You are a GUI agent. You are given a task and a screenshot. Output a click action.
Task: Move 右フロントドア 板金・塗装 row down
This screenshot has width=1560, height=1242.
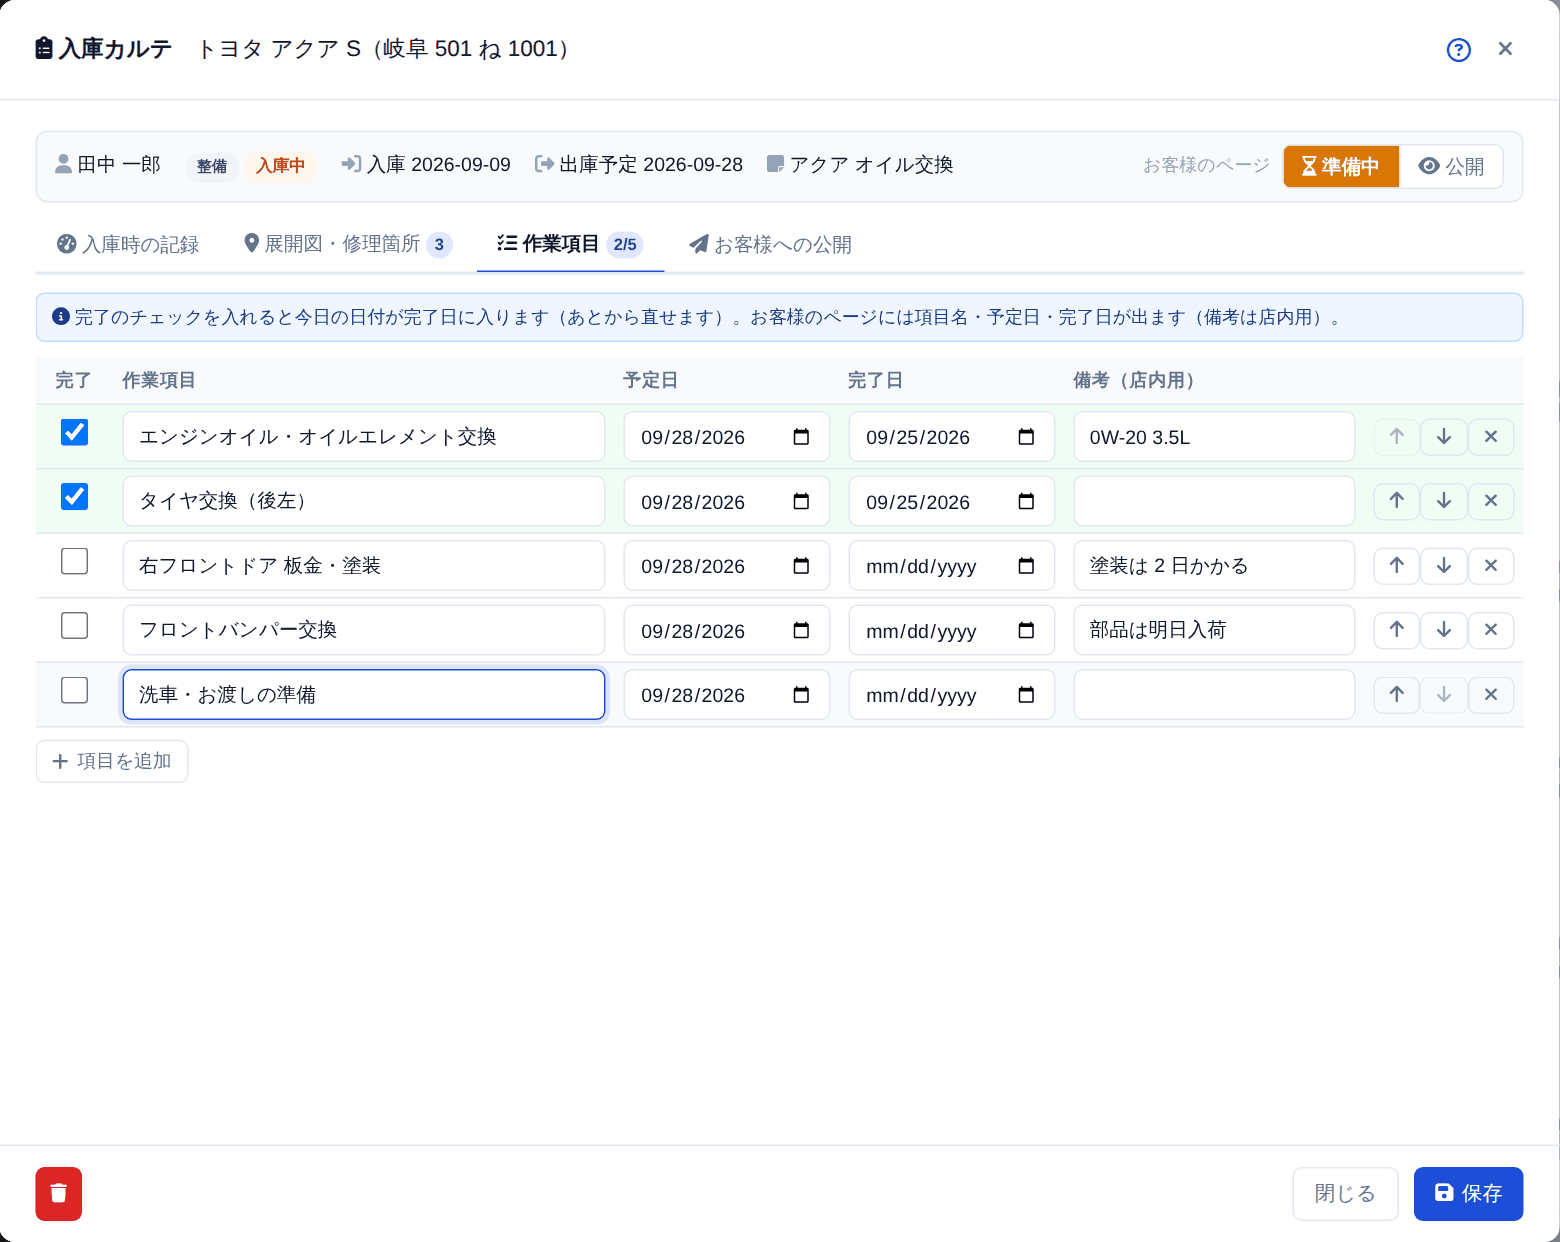coord(1444,566)
